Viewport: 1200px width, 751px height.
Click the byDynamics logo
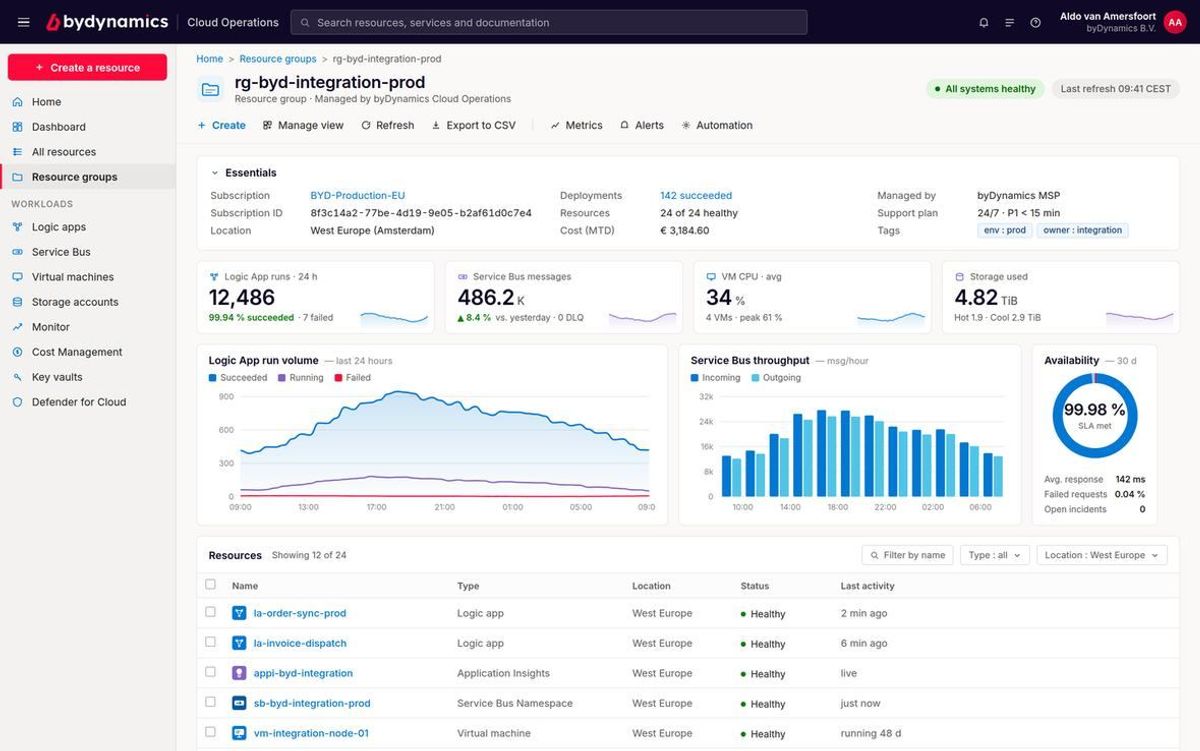(107, 22)
